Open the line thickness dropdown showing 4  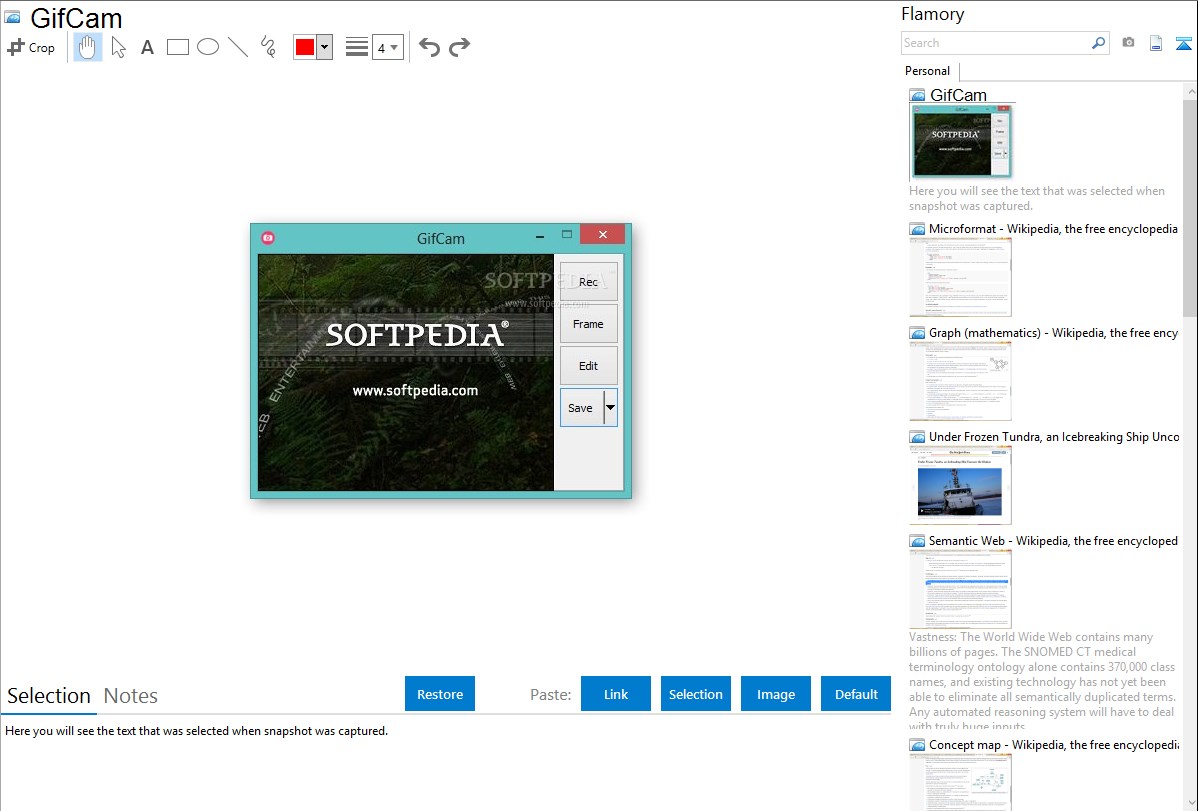(387, 47)
